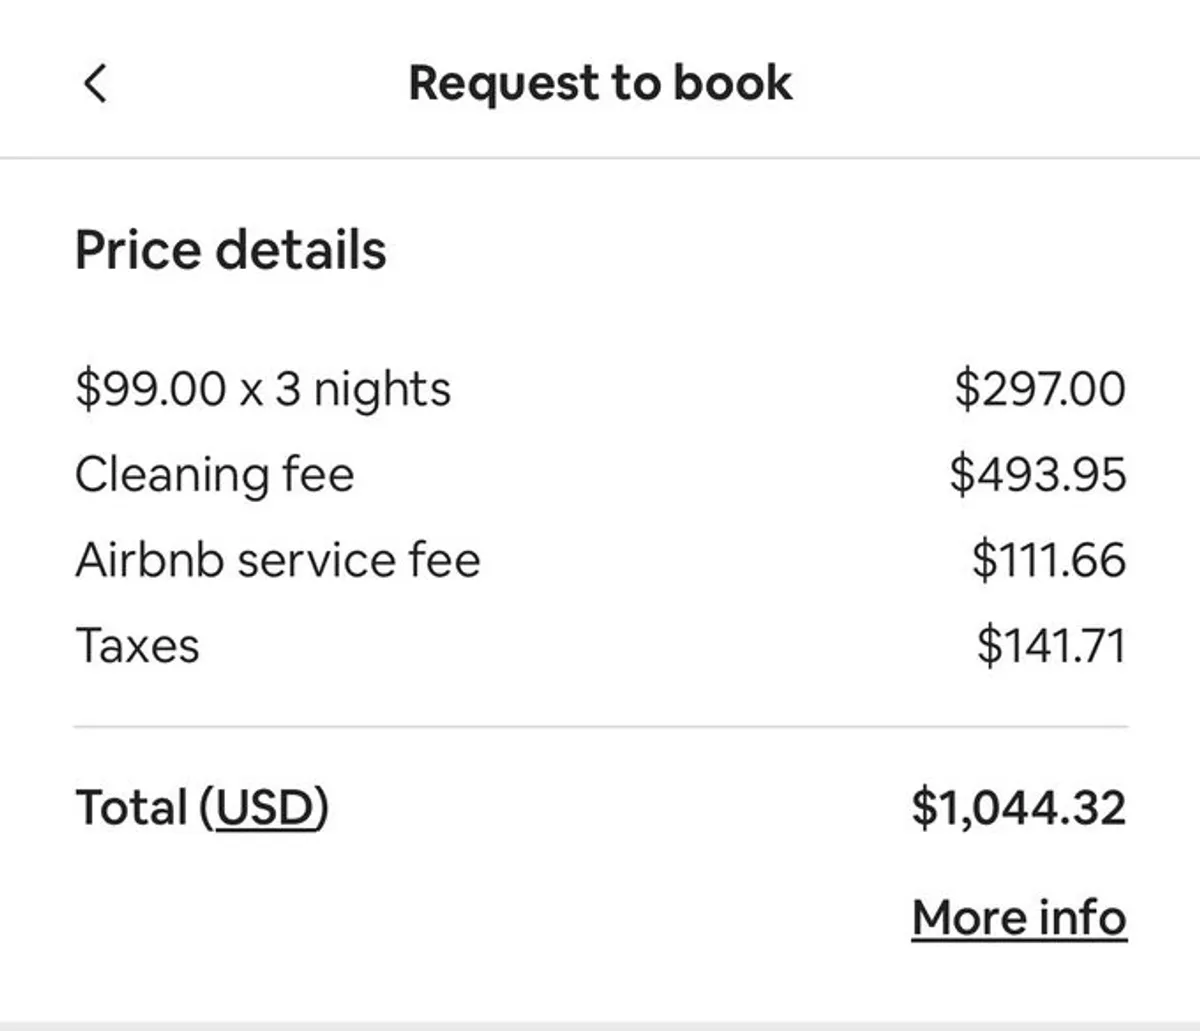Click the Cleaning fee label
The width and height of the screenshot is (1200, 1031).
pyautogui.click(x=214, y=475)
